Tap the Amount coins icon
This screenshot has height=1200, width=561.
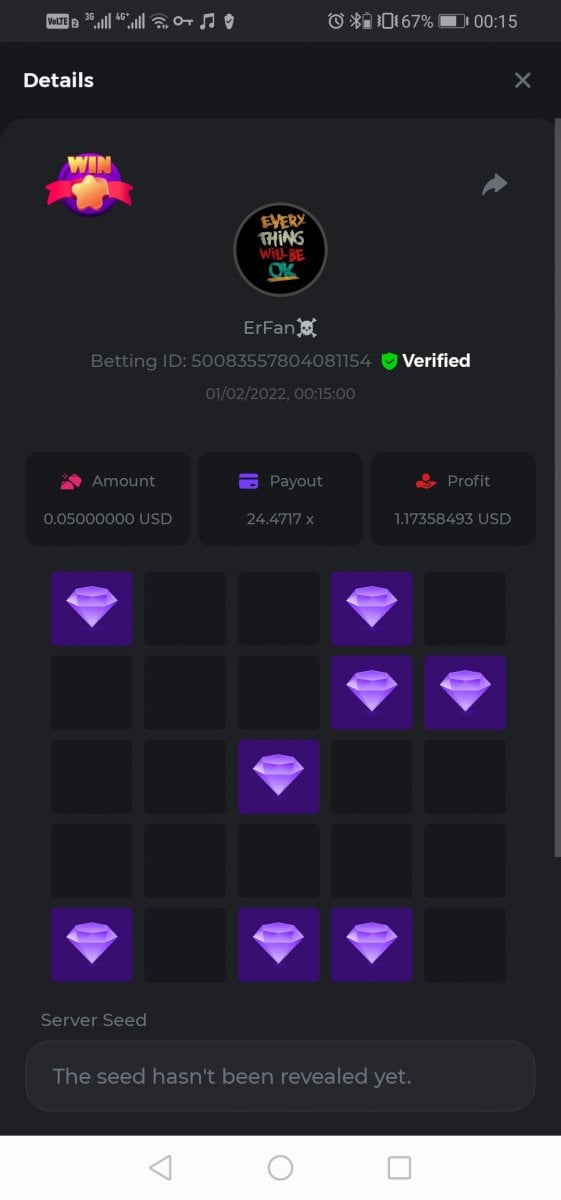[x=71, y=481]
